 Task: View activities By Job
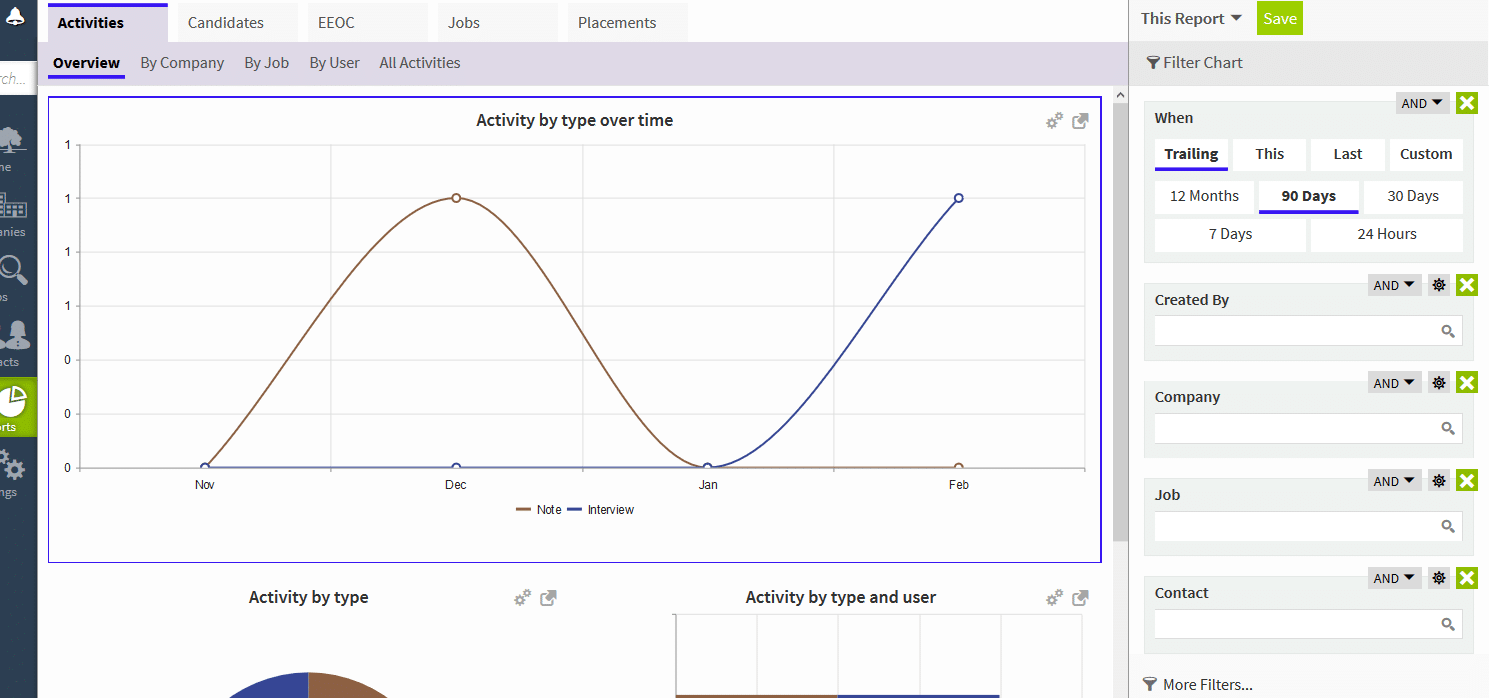click(x=266, y=63)
